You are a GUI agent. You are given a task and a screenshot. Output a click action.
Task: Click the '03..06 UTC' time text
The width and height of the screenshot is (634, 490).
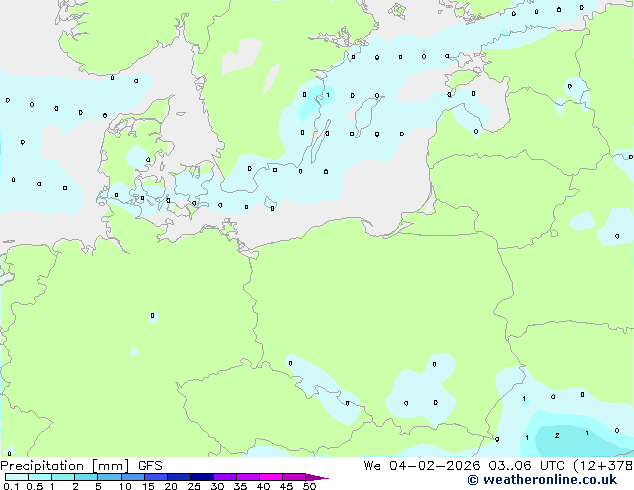526,466
